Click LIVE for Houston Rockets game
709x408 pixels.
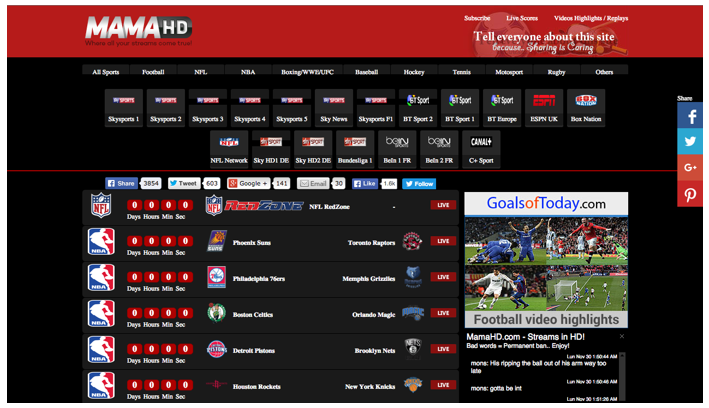[443, 385]
